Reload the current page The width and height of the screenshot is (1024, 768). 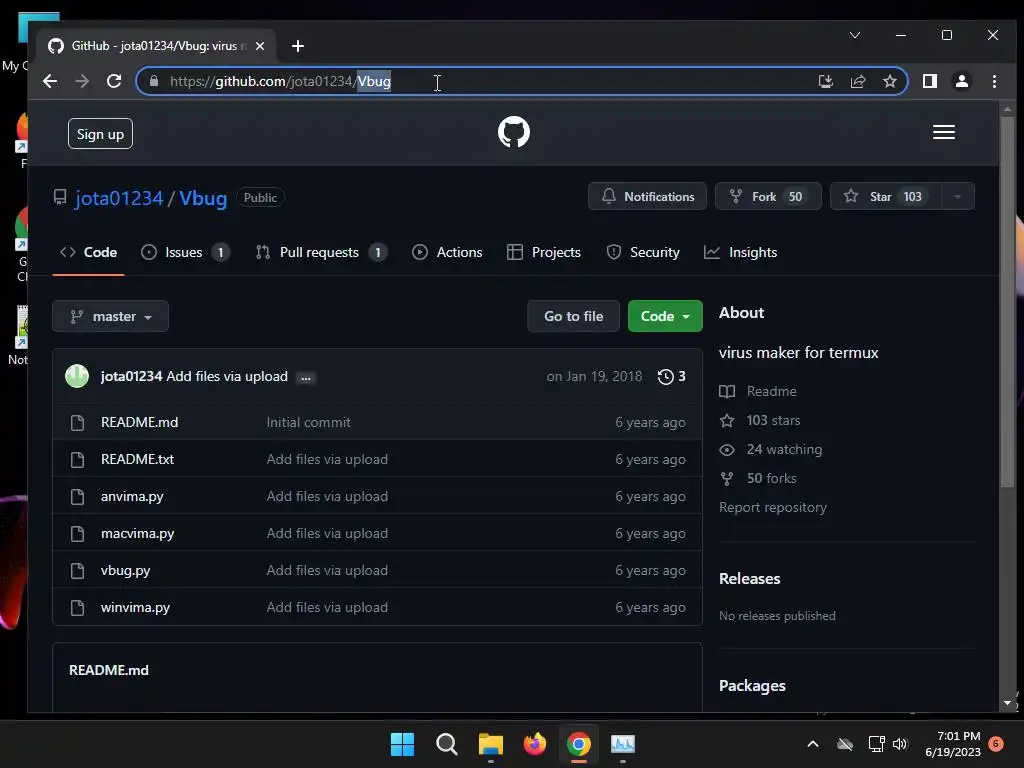tap(114, 81)
